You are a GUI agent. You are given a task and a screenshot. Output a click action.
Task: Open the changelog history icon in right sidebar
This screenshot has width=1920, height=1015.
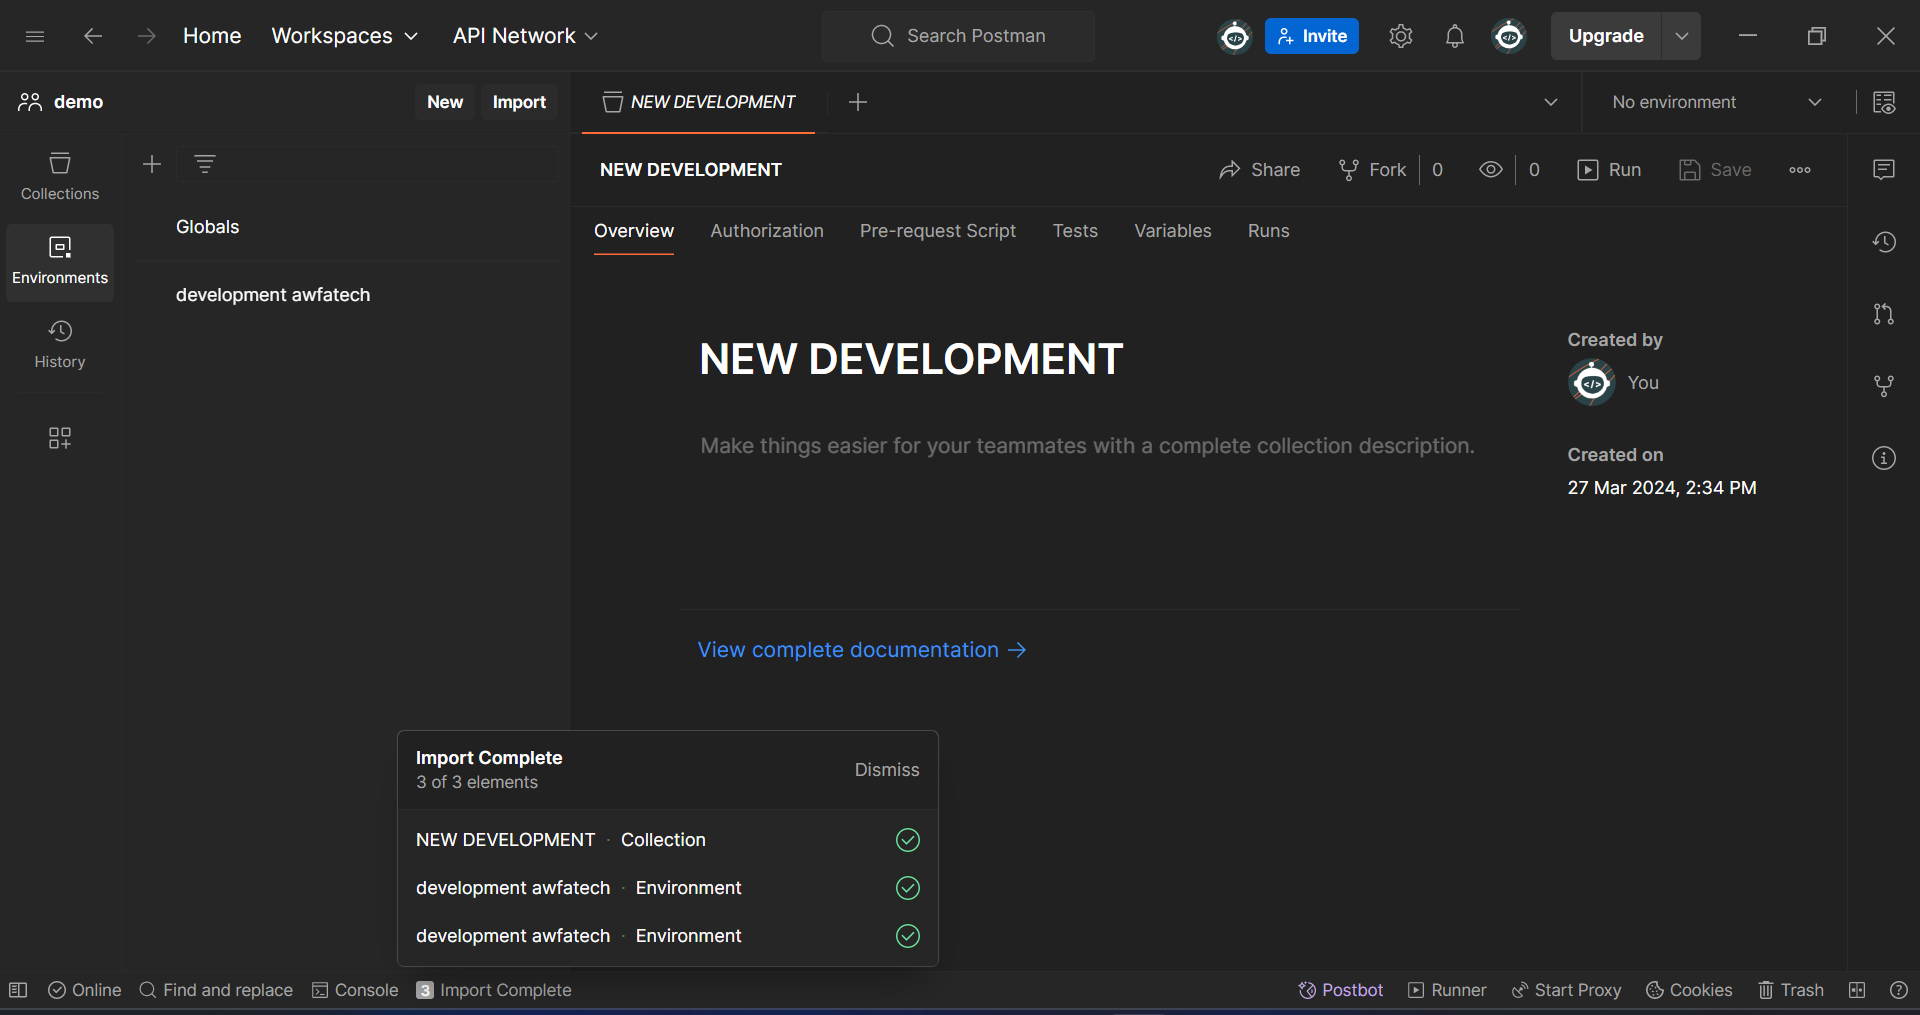(1883, 242)
